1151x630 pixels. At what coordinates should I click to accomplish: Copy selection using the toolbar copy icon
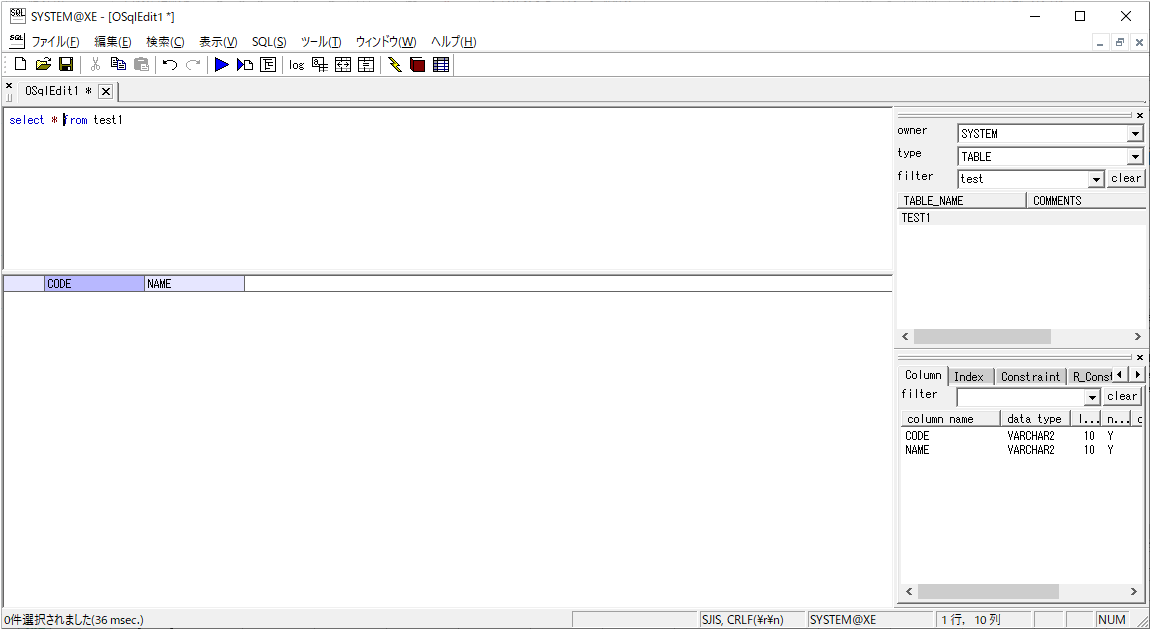(x=118, y=65)
